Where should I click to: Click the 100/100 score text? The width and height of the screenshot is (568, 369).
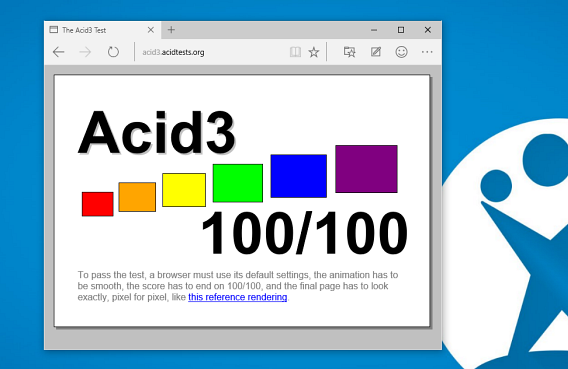point(304,233)
